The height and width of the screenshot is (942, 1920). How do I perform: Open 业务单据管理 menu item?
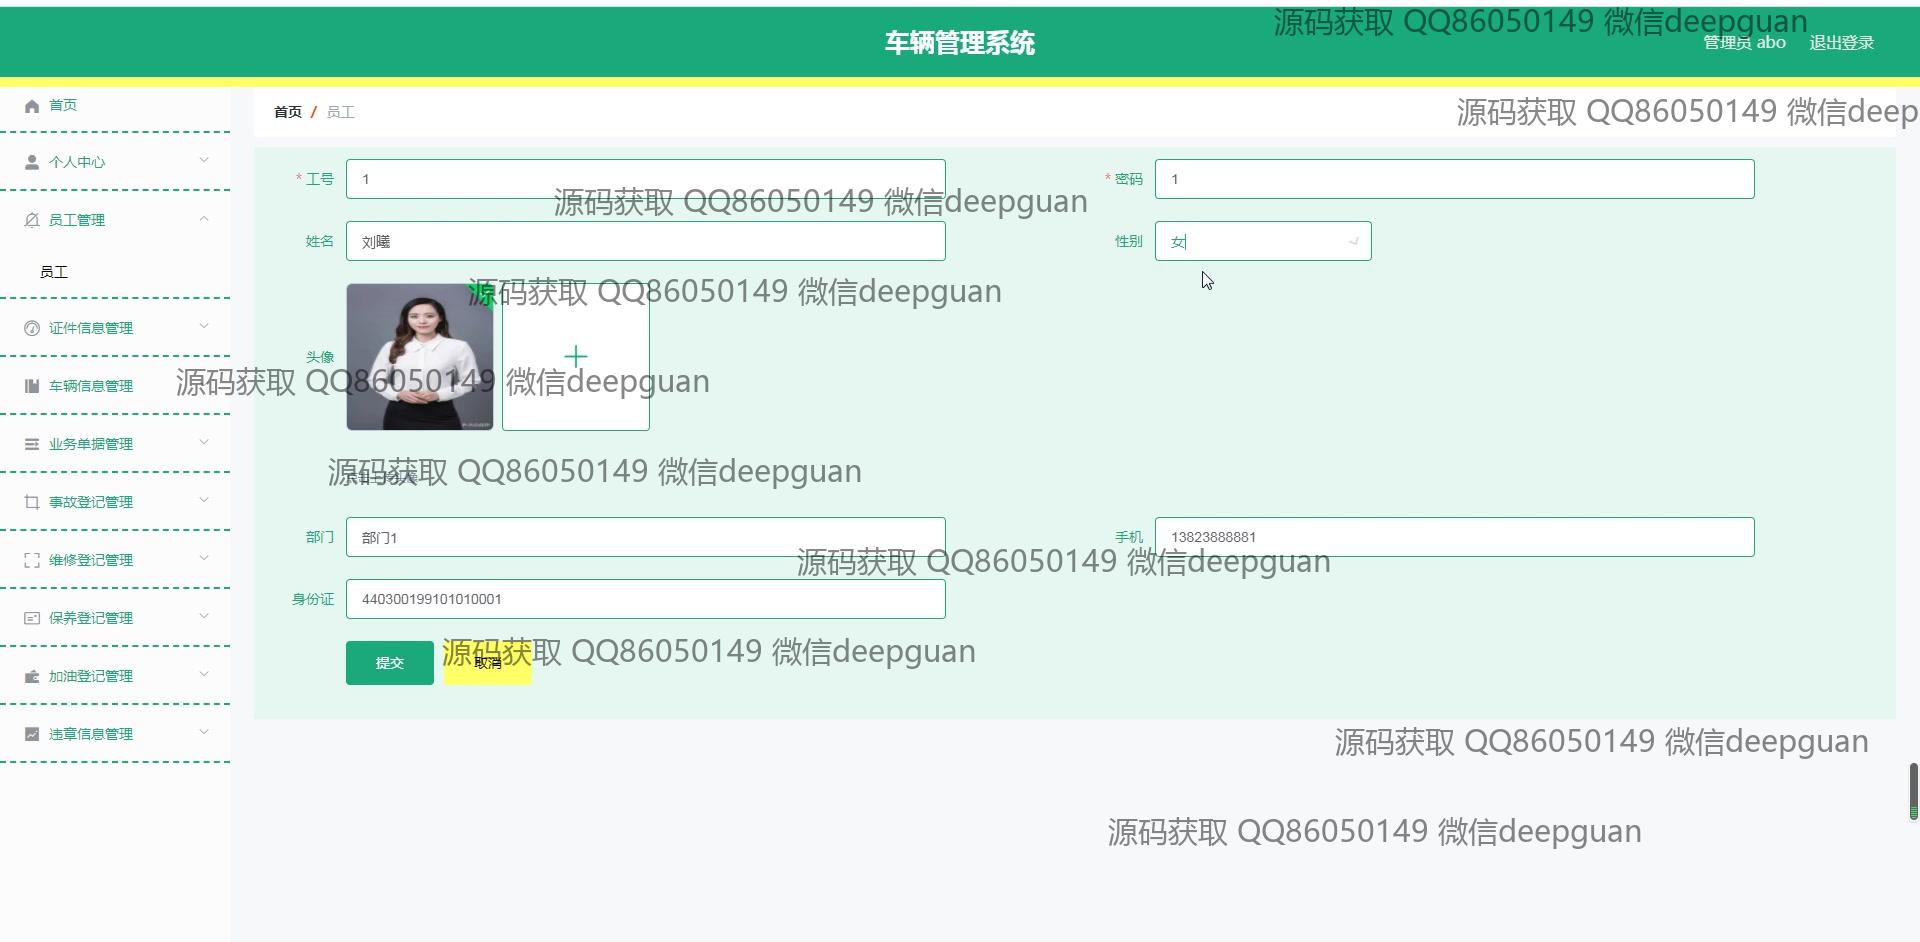[115, 444]
